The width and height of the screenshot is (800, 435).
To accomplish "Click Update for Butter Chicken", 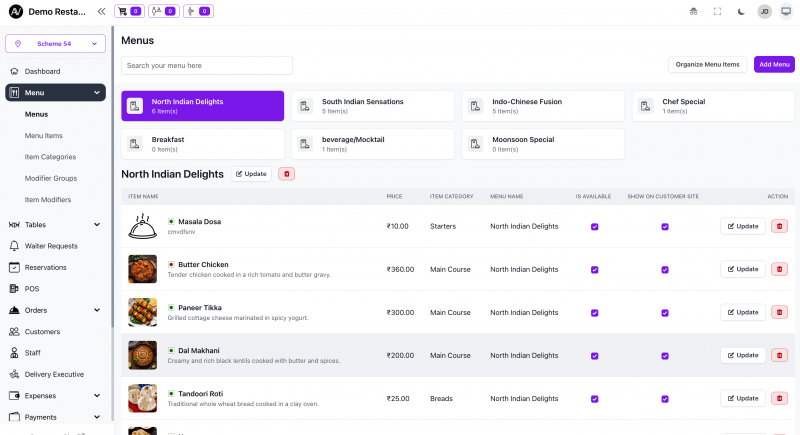I will [x=743, y=269].
